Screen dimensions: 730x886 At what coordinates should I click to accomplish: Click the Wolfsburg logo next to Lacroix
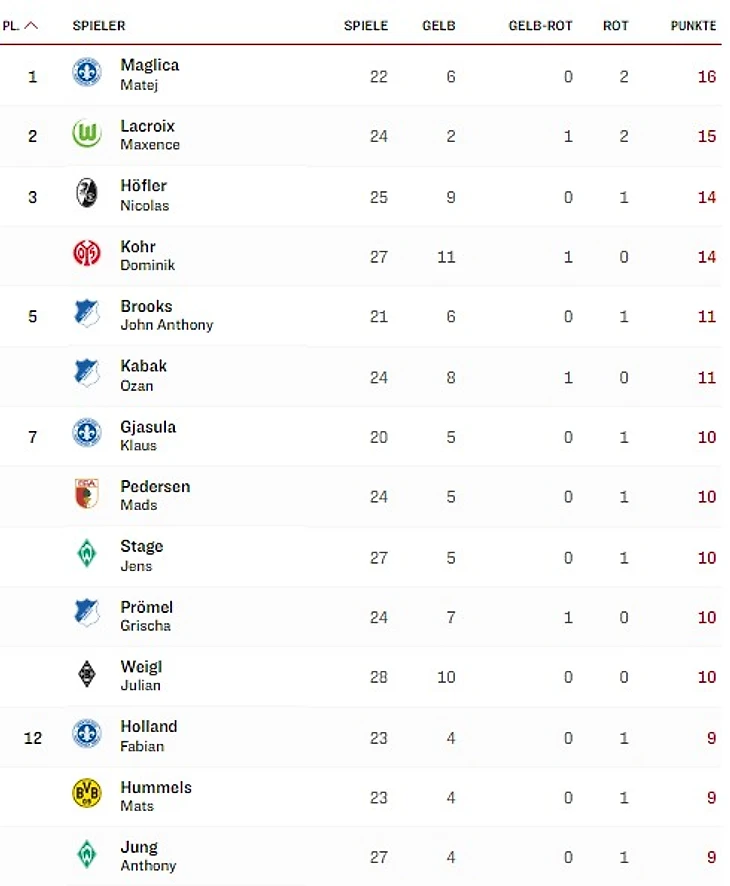(87, 134)
